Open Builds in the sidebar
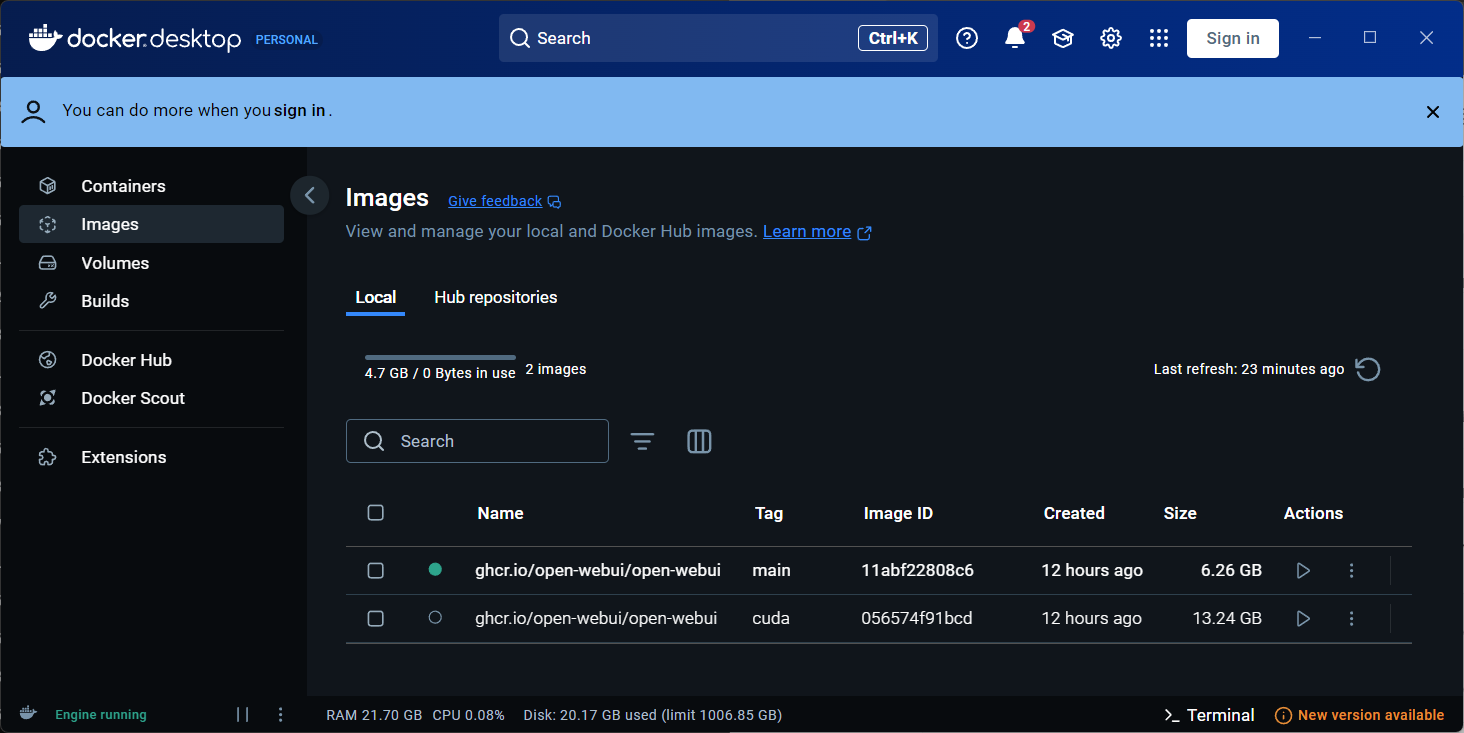Viewport: 1464px width, 733px height. (152, 301)
